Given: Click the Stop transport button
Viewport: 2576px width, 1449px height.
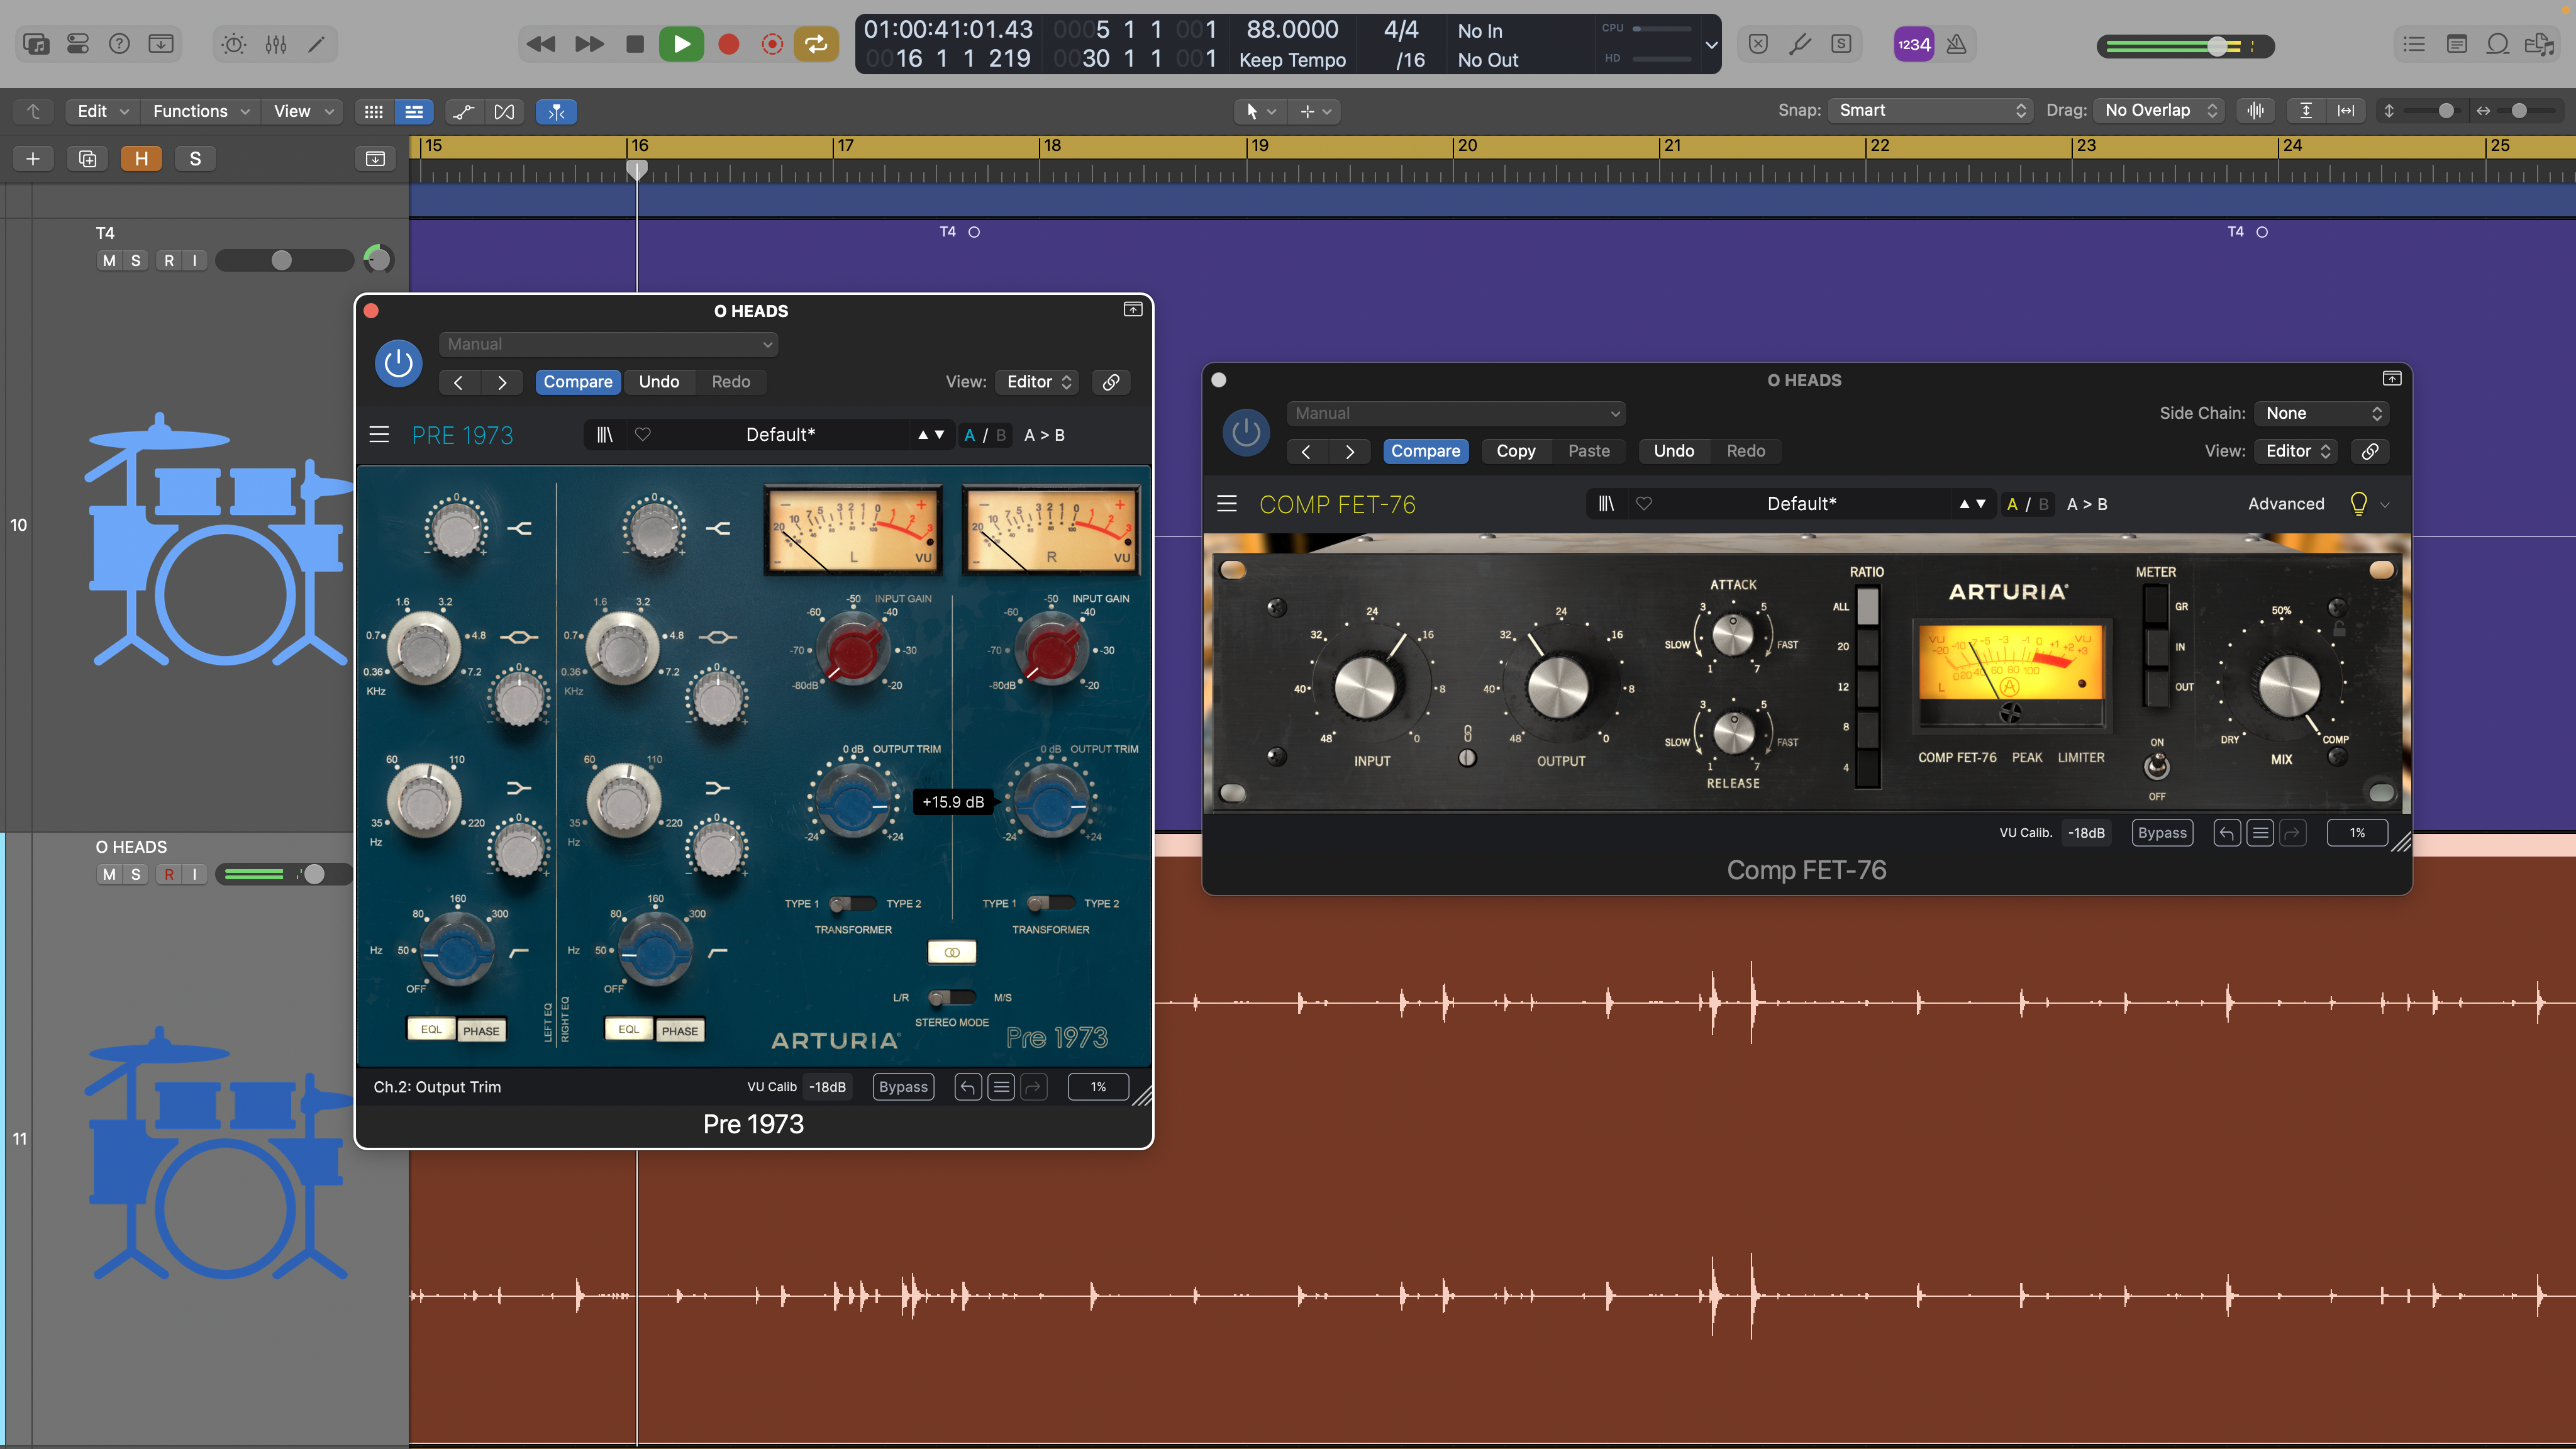Looking at the screenshot, I should [x=635, y=44].
